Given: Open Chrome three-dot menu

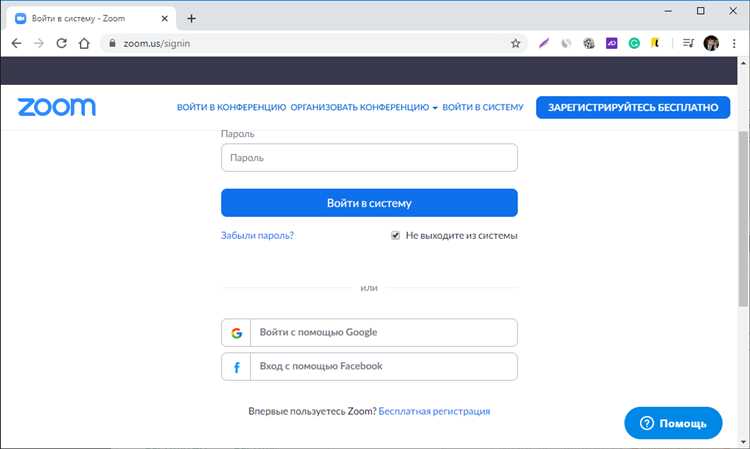Looking at the screenshot, I should click(734, 44).
